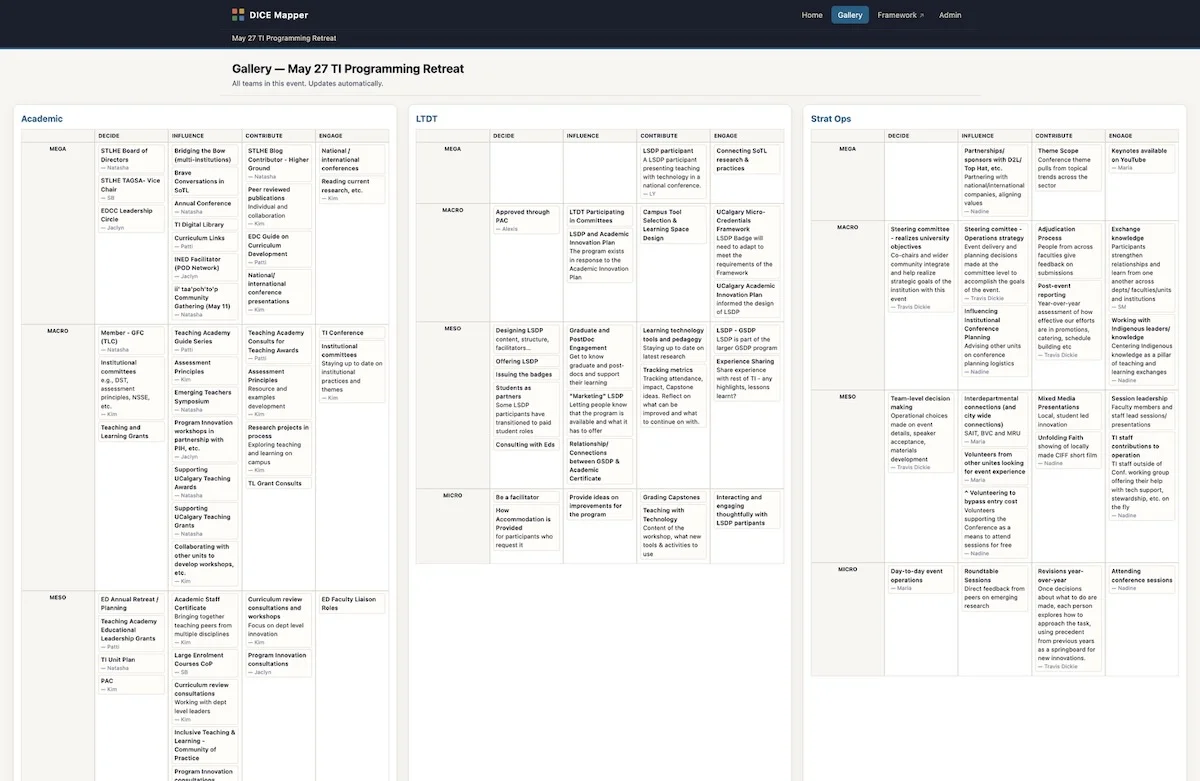Click the Issuing the badges card
This screenshot has width=1200, height=781.
525,375
